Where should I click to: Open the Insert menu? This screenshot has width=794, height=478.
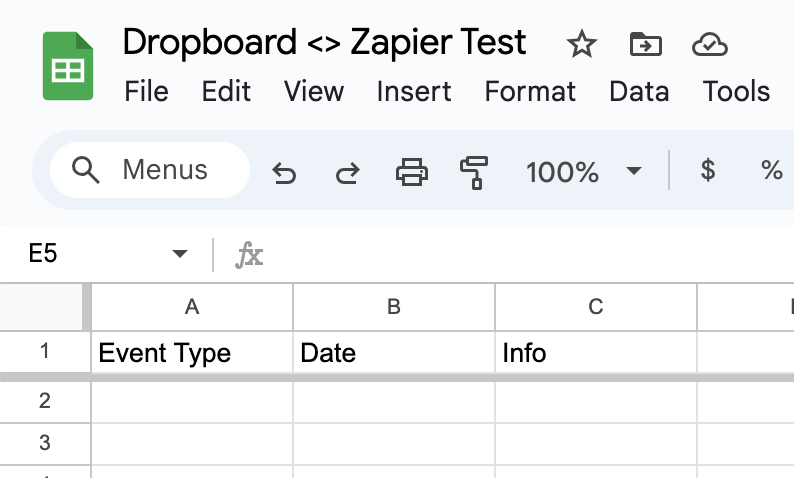coord(414,92)
